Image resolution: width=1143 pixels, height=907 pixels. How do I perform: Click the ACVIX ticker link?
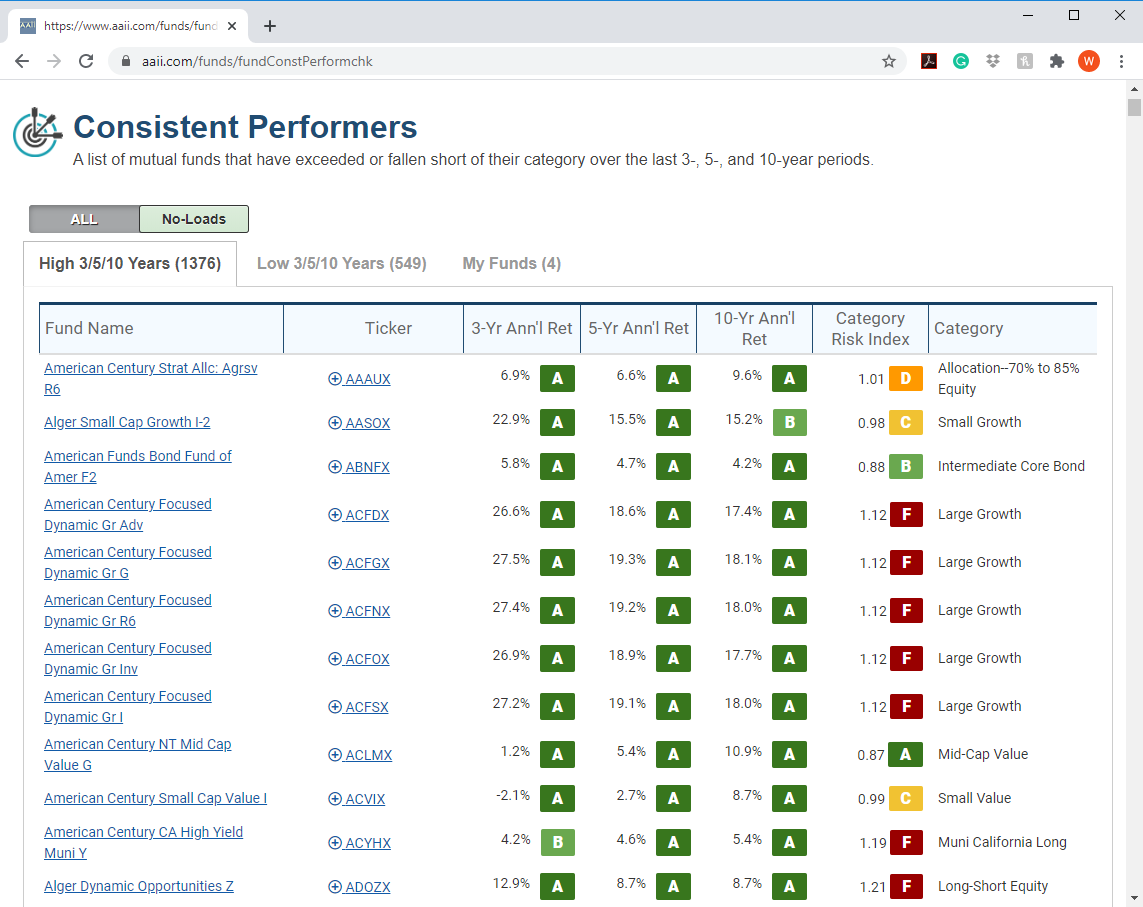(365, 799)
